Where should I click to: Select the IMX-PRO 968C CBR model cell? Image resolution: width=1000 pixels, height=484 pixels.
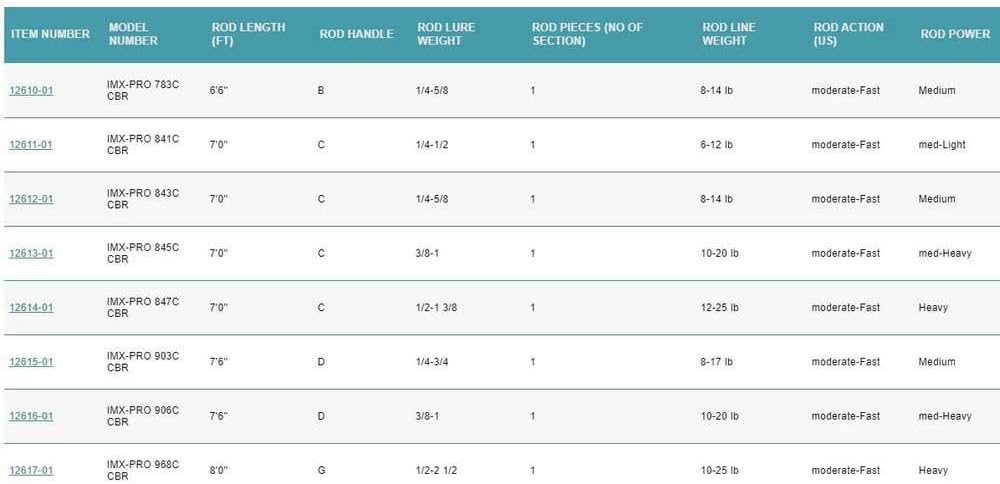click(x=143, y=470)
